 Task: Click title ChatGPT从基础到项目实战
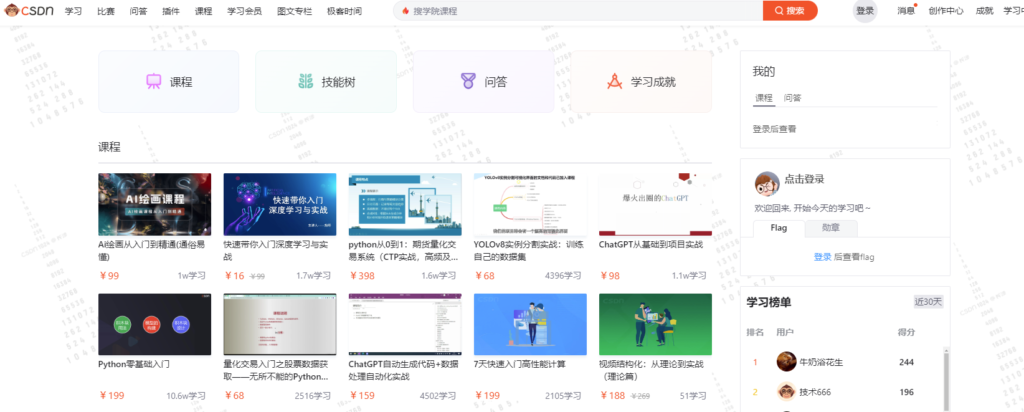click(x=650, y=244)
